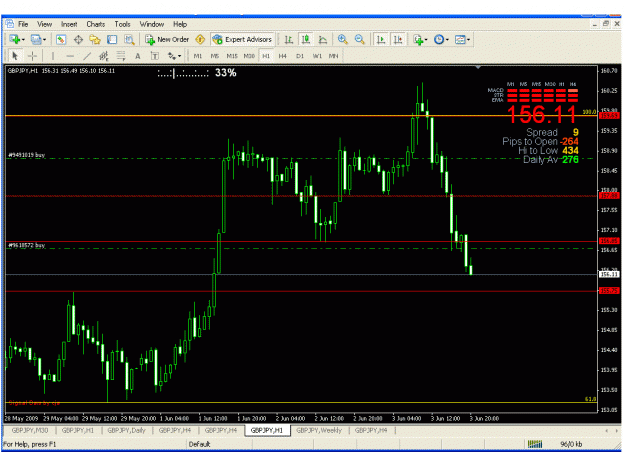Click the Profiles toolbar icon
This screenshot has height=452, width=625.
[36, 39]
